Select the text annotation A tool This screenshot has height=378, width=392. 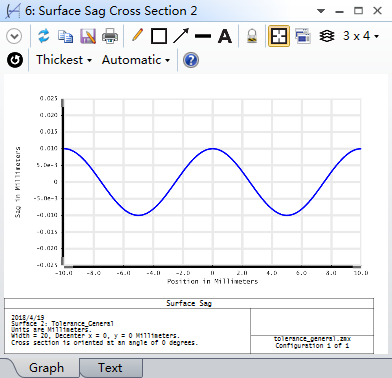pyautogui.click(x=225, y=36)
